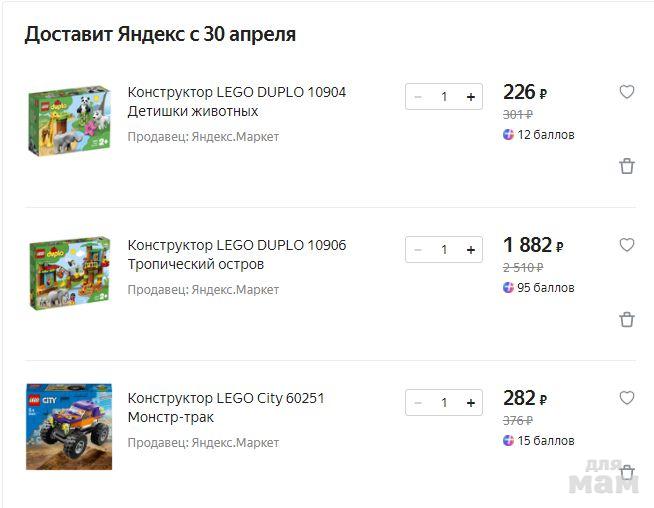The height and width of the screenshot is (508, 654).
Task: Decrease quantity of Монстр-трак set
Action: point(418,403)
